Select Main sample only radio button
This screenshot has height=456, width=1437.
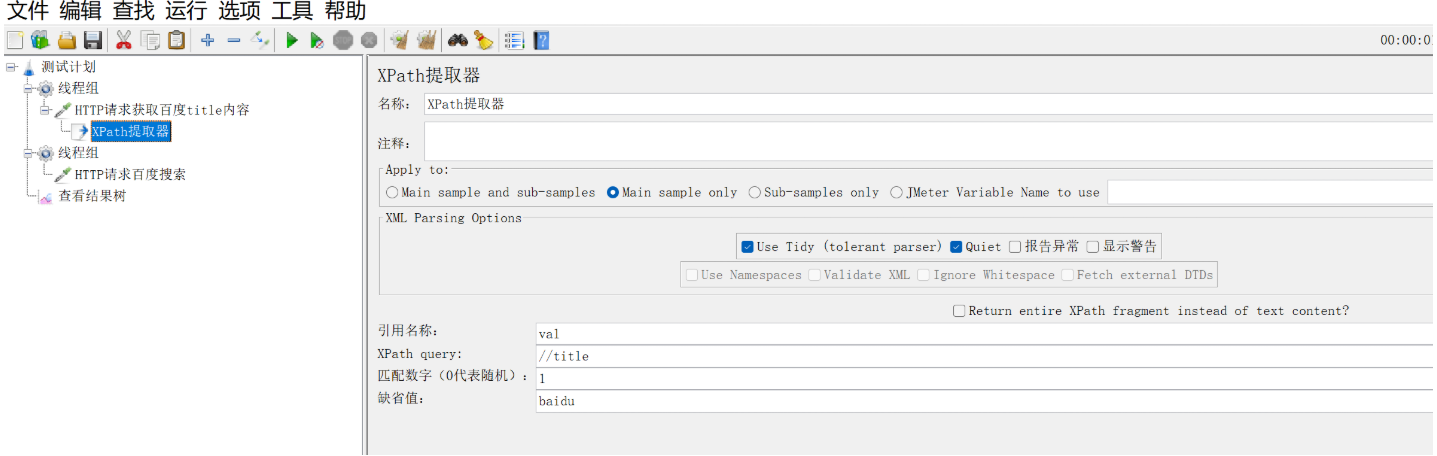(x=613, y=192)
